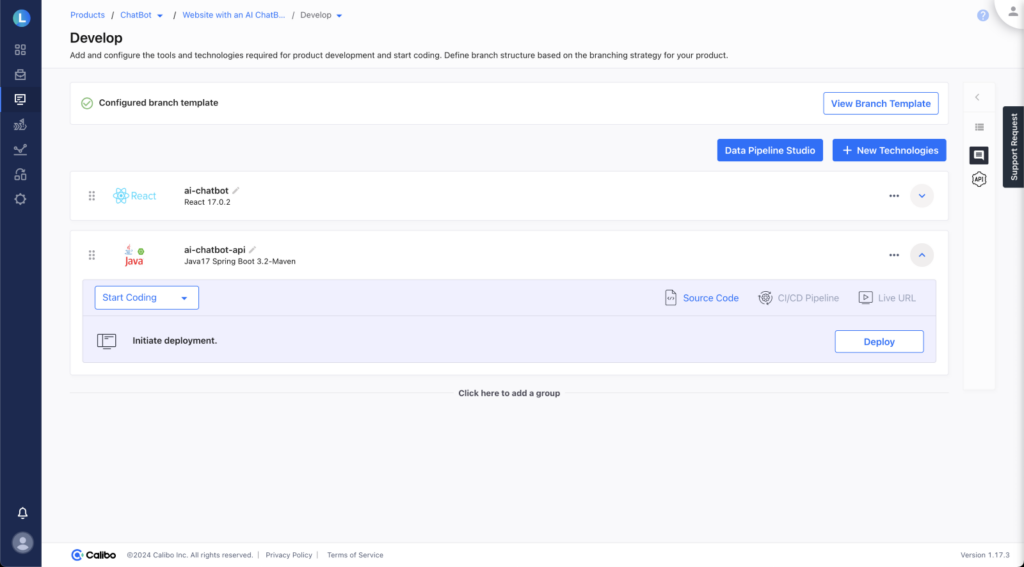1024x567 pixels.
Task: Click the notification bell in the sidebar
Action: pos(22,513)
